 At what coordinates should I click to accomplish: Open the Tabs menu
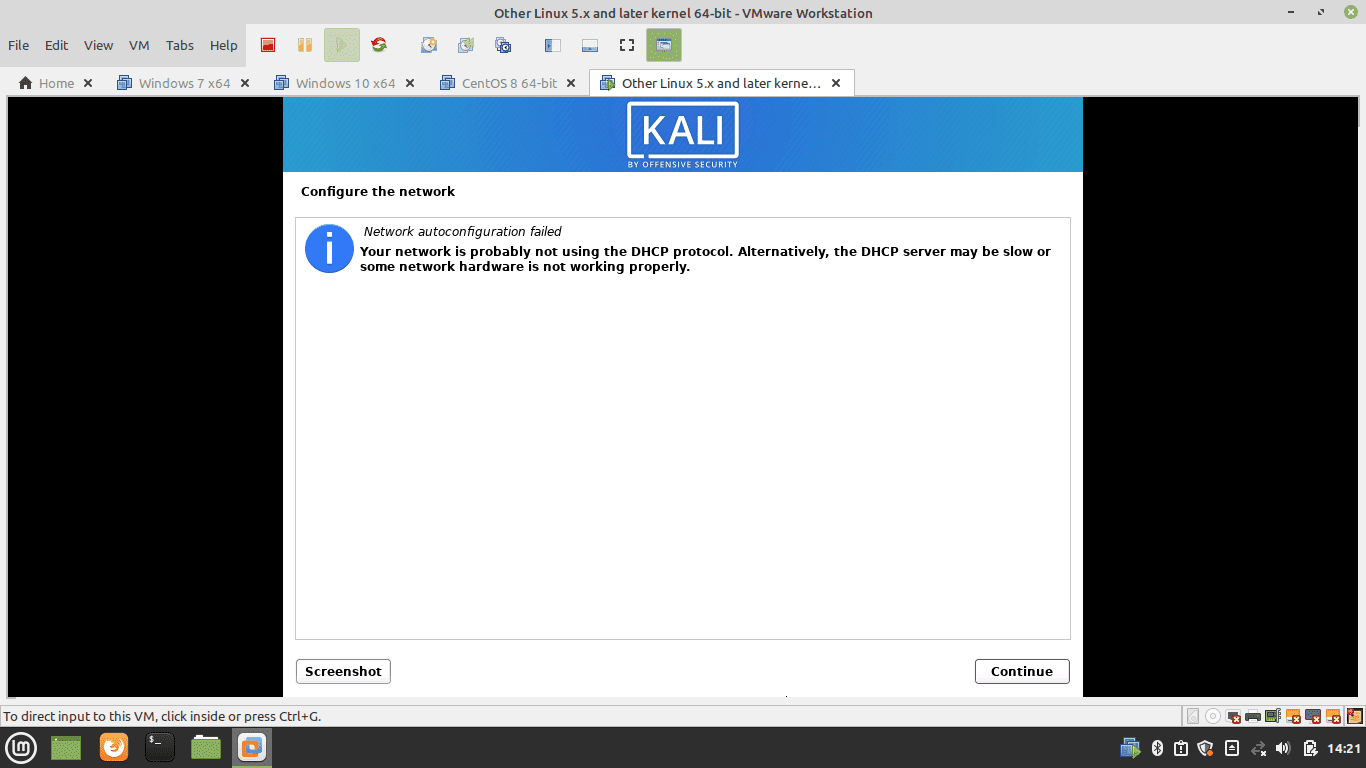pyautogui.click(x=180, y=45)
